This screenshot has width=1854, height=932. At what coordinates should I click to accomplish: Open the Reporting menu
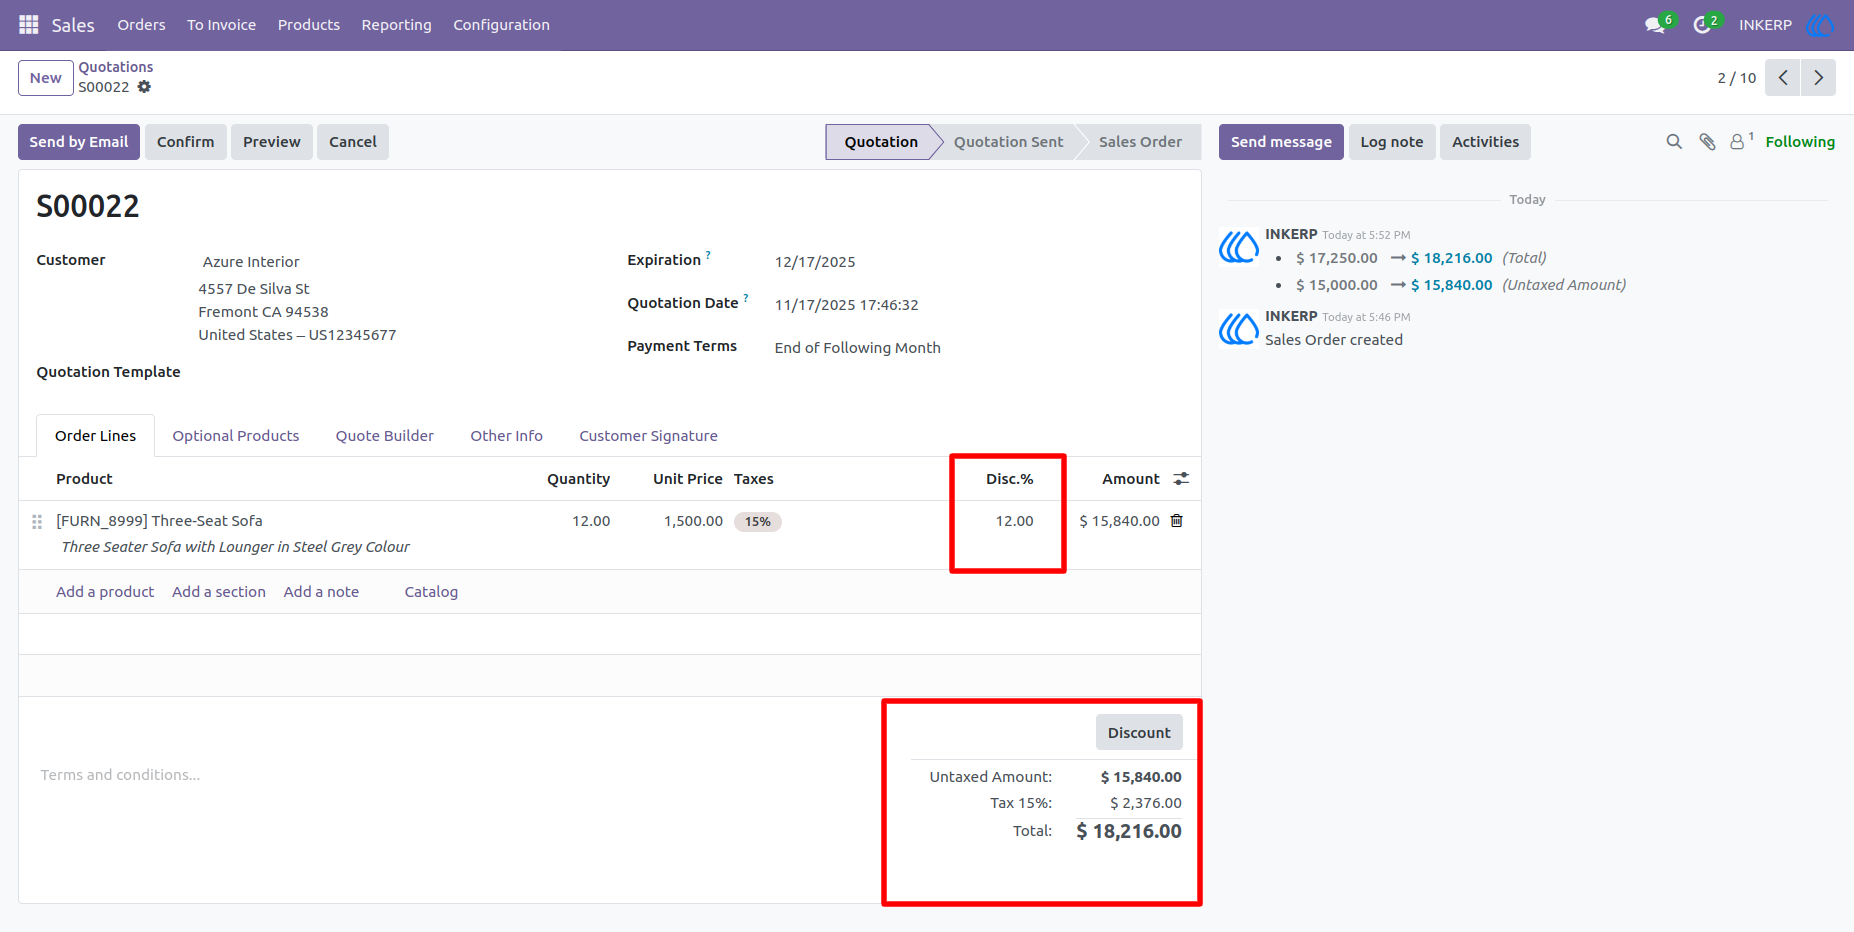point(397,25)
